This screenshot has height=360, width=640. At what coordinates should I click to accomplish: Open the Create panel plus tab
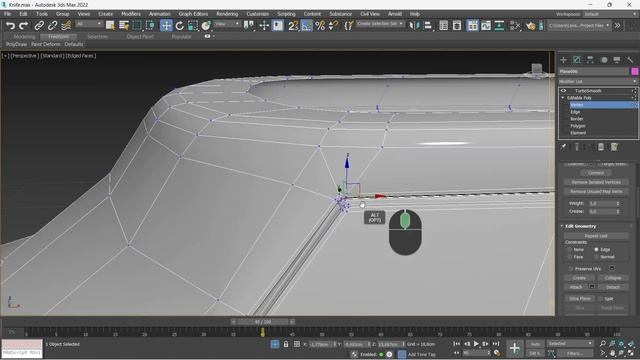click(x=564, y=60)
